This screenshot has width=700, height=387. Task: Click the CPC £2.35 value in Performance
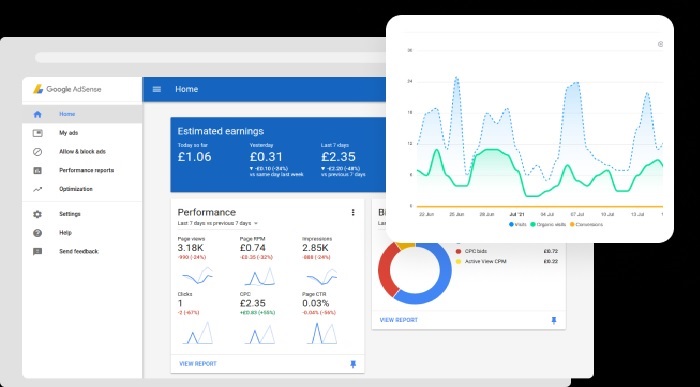253,304
